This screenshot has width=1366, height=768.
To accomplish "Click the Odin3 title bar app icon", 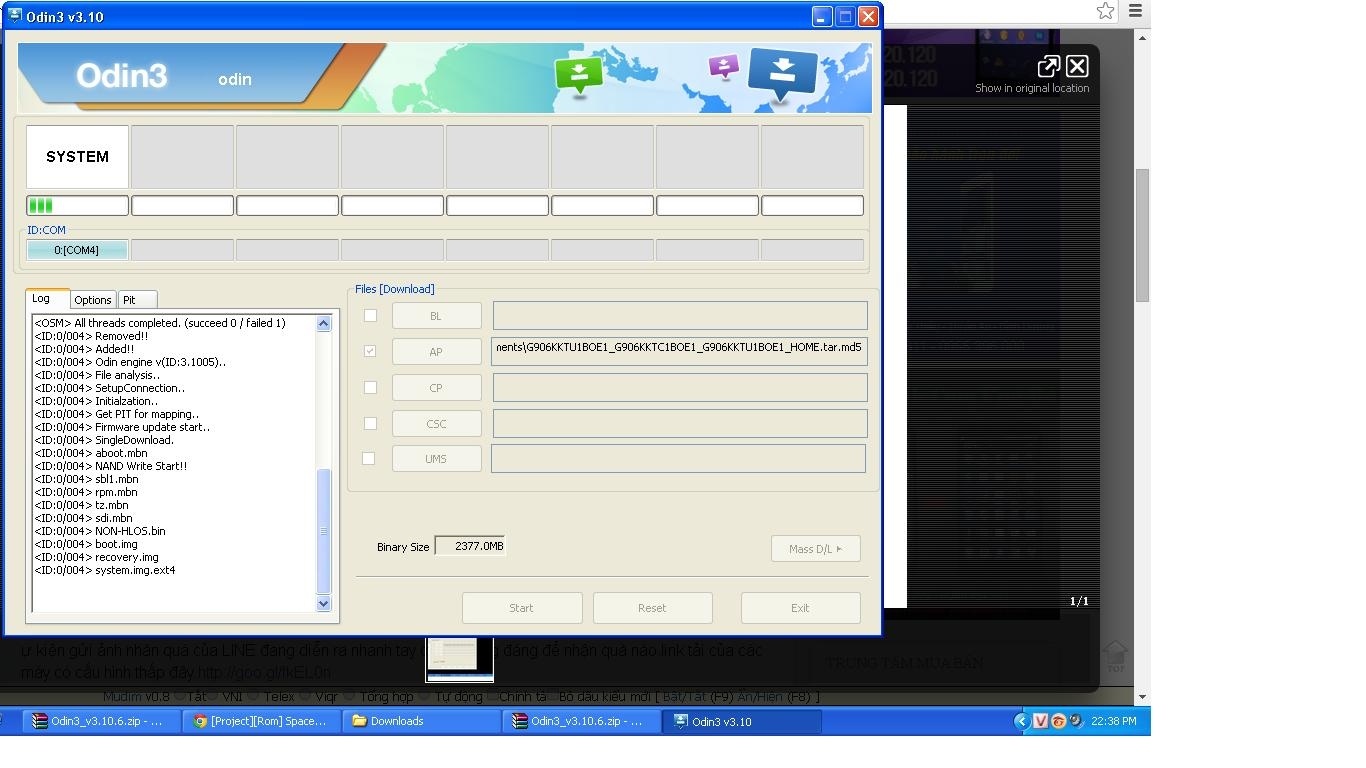I will point(15,16).
